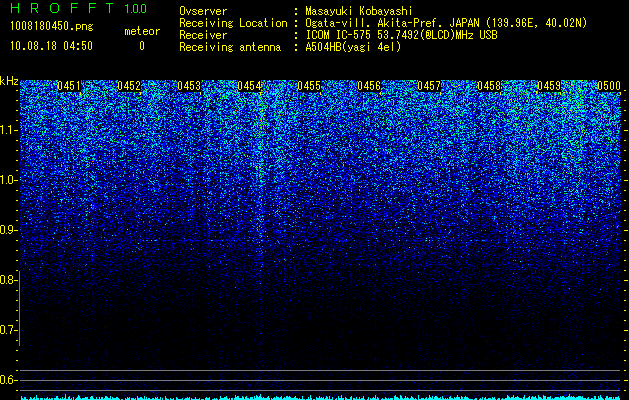The width and height of the screenshot is (629, 400).
Task: Click the 1.0 frequency axis label
Action: pos(8,180)
